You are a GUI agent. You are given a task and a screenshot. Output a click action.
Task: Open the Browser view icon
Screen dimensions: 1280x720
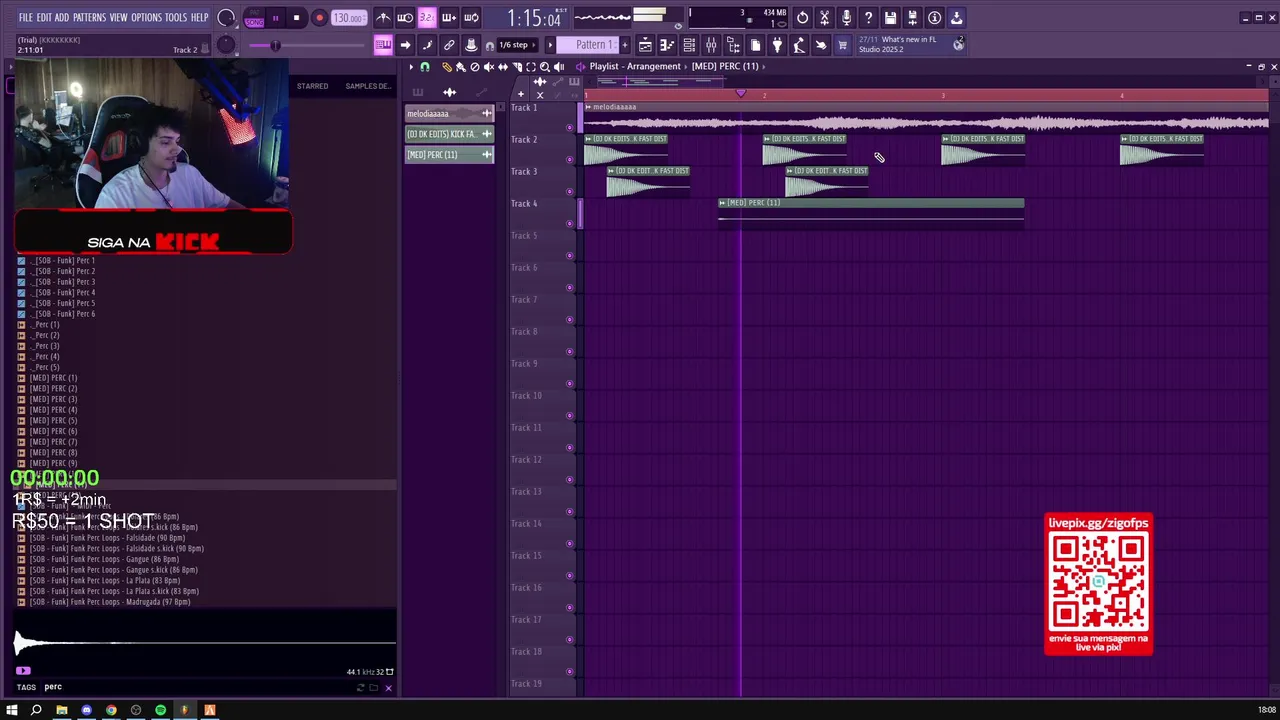point(733,45)
